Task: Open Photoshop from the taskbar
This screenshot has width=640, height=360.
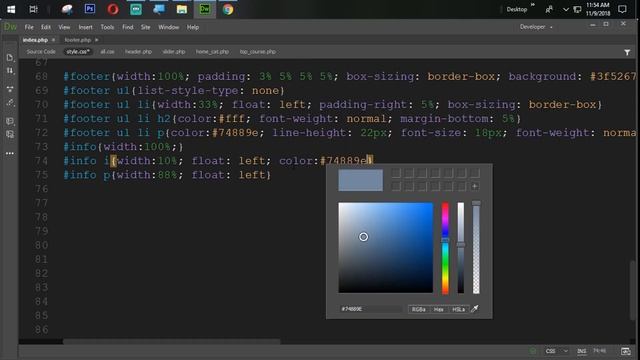Action: 90,9
